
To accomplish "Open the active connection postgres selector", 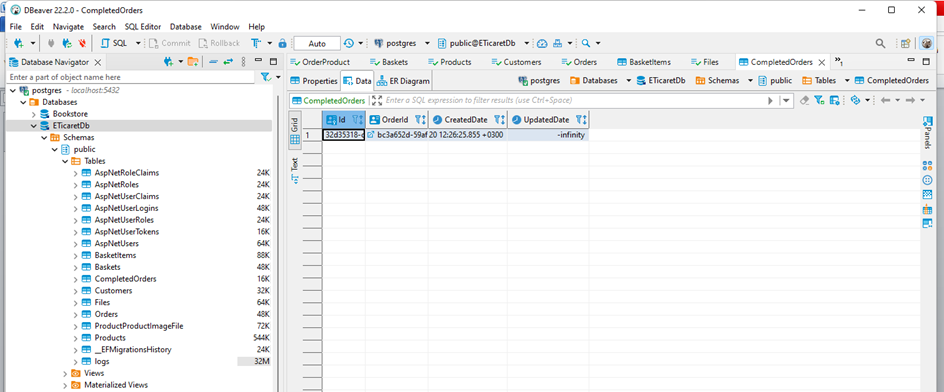I will click(401, 43).
